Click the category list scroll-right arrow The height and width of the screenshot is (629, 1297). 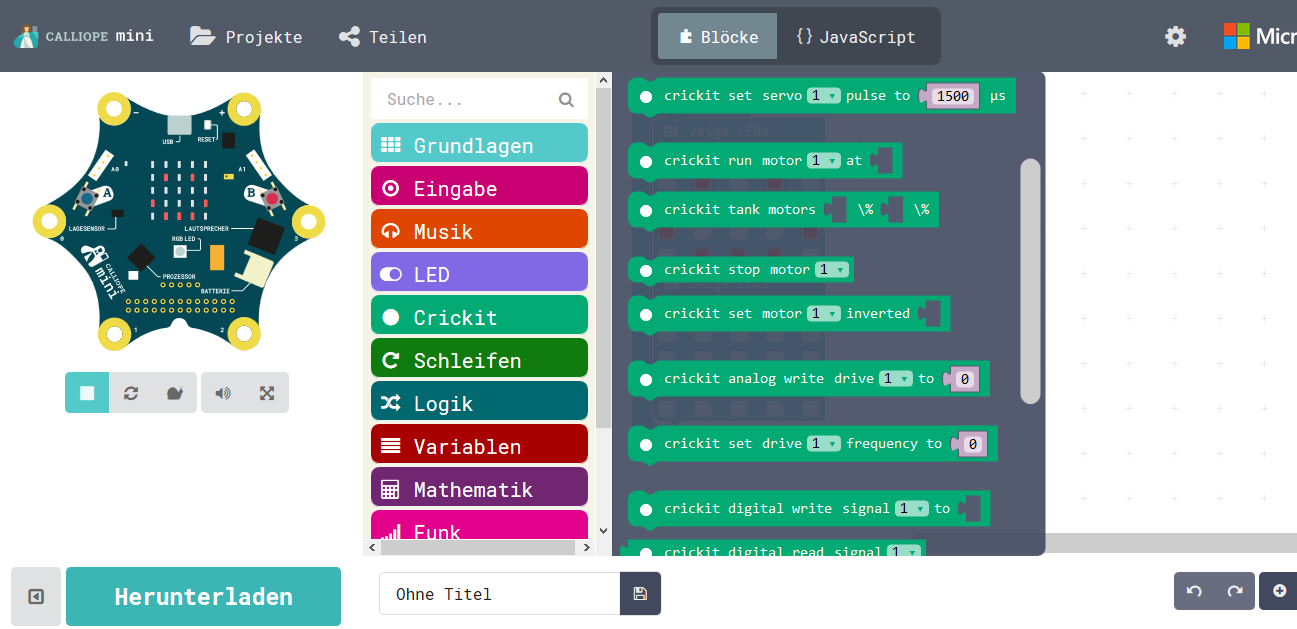tap(589, 547)
